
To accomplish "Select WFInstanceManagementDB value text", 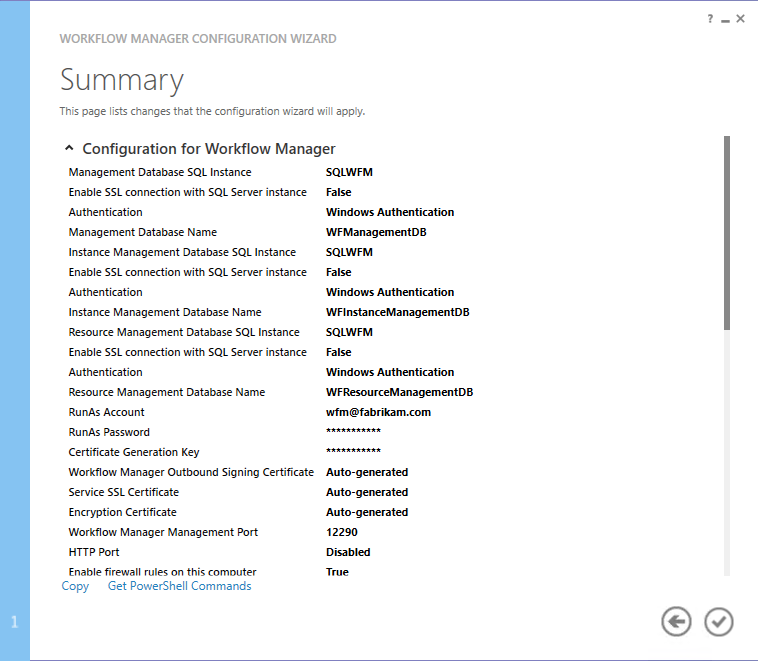I will (x=397, y=312).
